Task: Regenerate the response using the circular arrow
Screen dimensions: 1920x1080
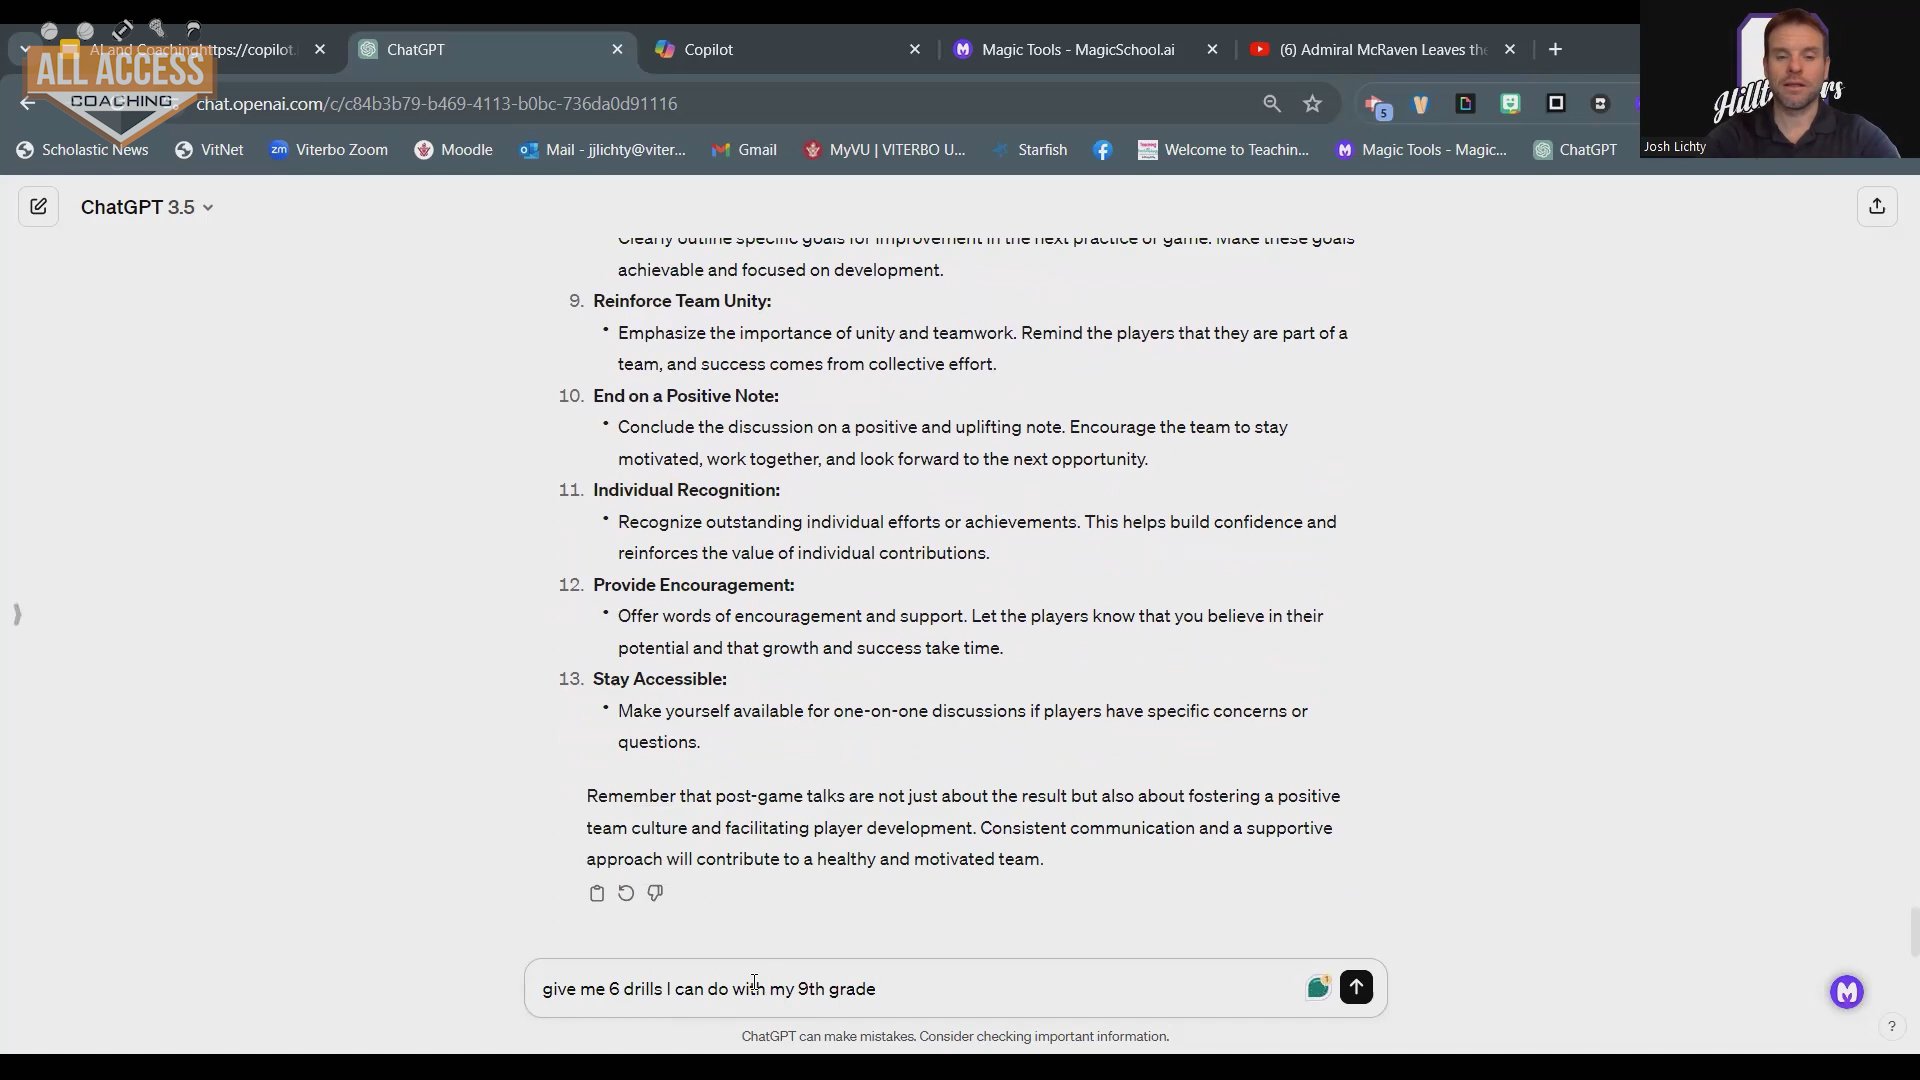Action: click(626, 893)
